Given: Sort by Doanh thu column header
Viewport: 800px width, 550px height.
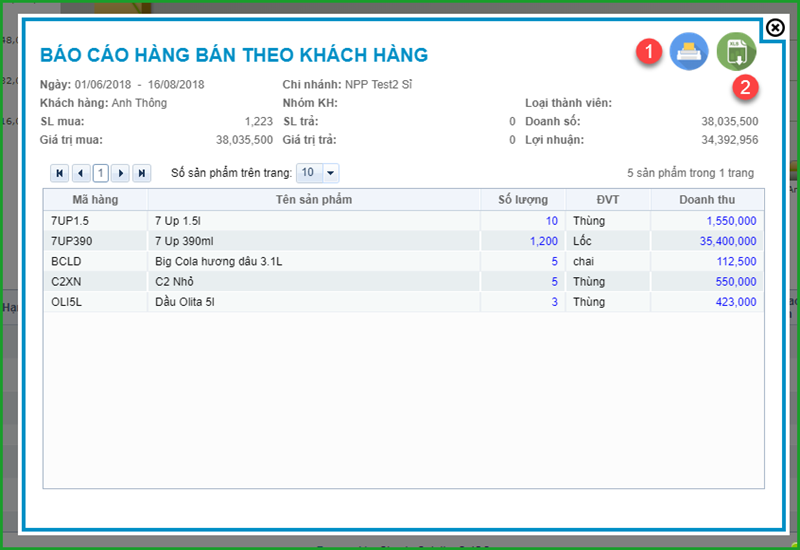Looking at the screenshot, I should pyautogui.click(x=707, y=200).
